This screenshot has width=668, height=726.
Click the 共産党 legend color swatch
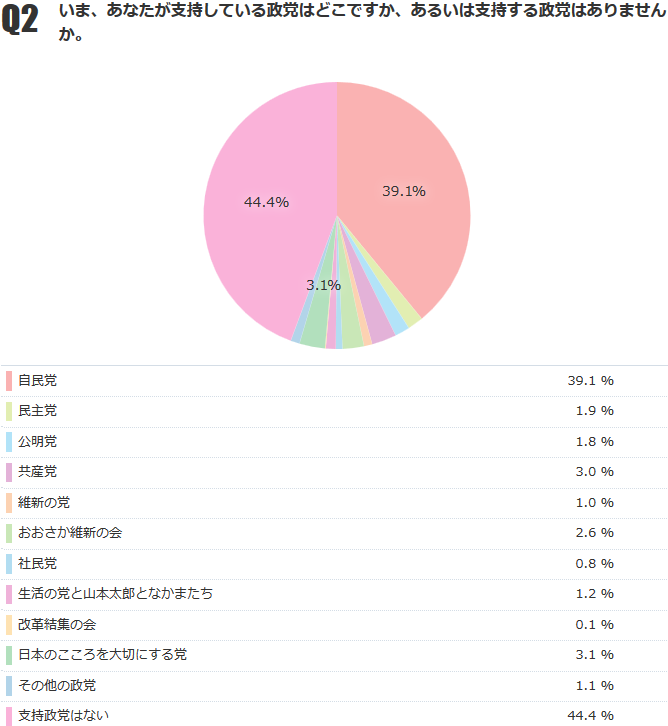coord(8,472)
